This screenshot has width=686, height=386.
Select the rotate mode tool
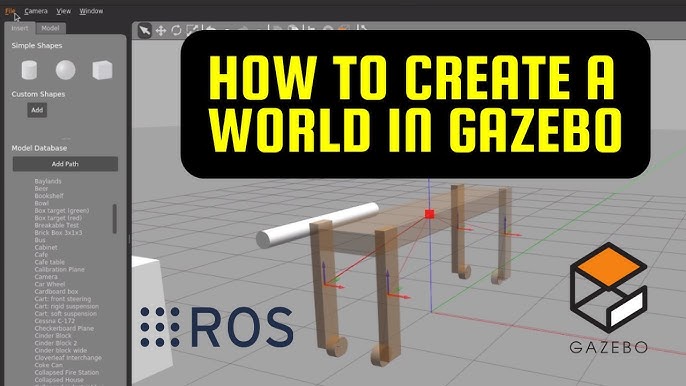click(x=176, y=30)
